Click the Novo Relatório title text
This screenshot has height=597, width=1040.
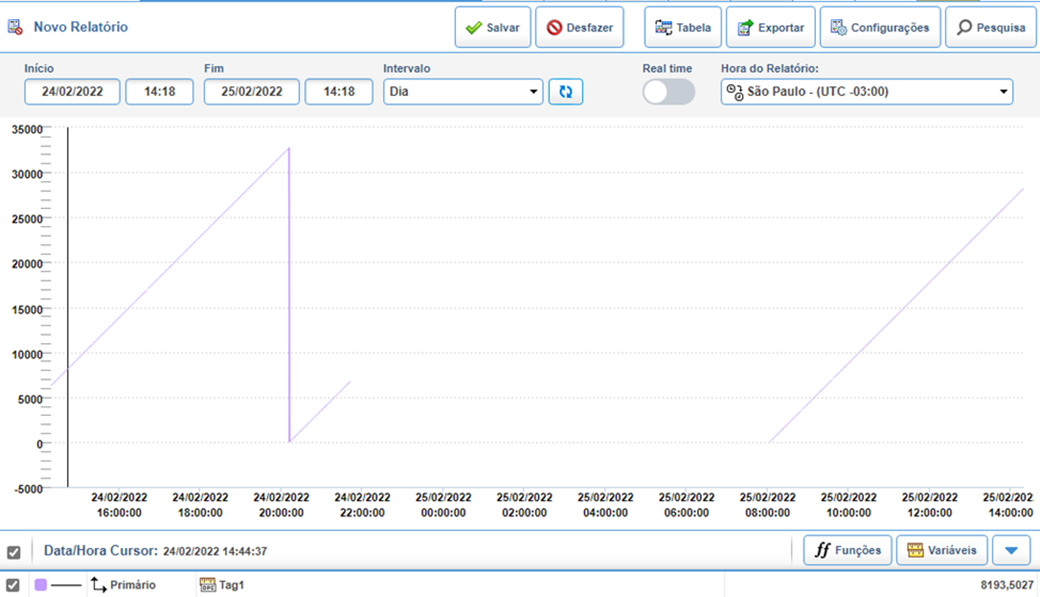[x=81, y=27]
